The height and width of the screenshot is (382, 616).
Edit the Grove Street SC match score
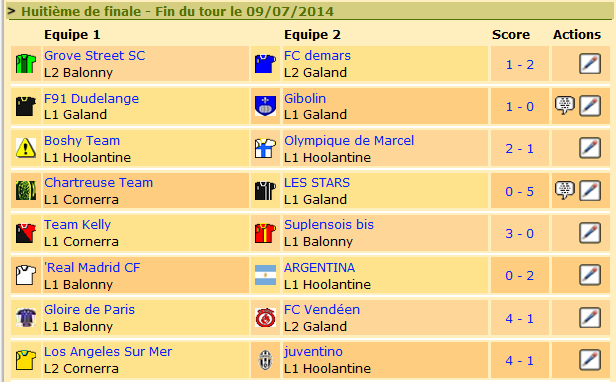coord(590,64)
